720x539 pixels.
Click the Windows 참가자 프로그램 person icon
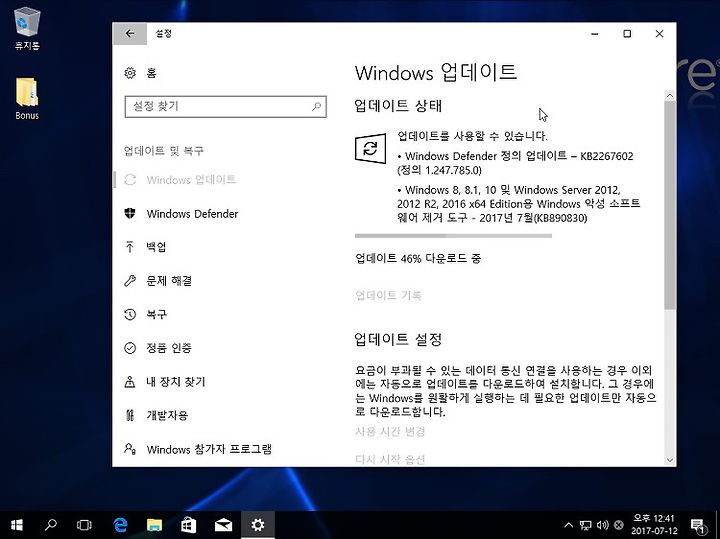pyautogui.click(x=130, y=449)
